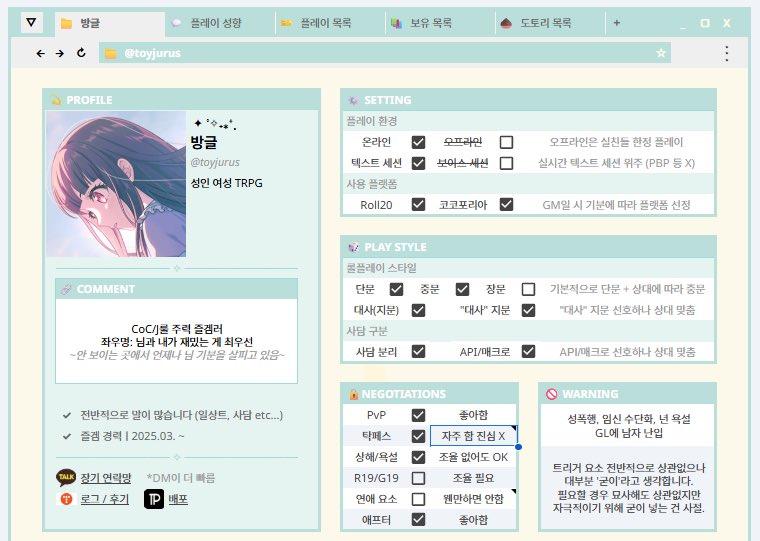760x541 pixels.
Task: Click the note GM일 시 기분에 따라 플랫폼 선정
Action: tap(616, 205)
